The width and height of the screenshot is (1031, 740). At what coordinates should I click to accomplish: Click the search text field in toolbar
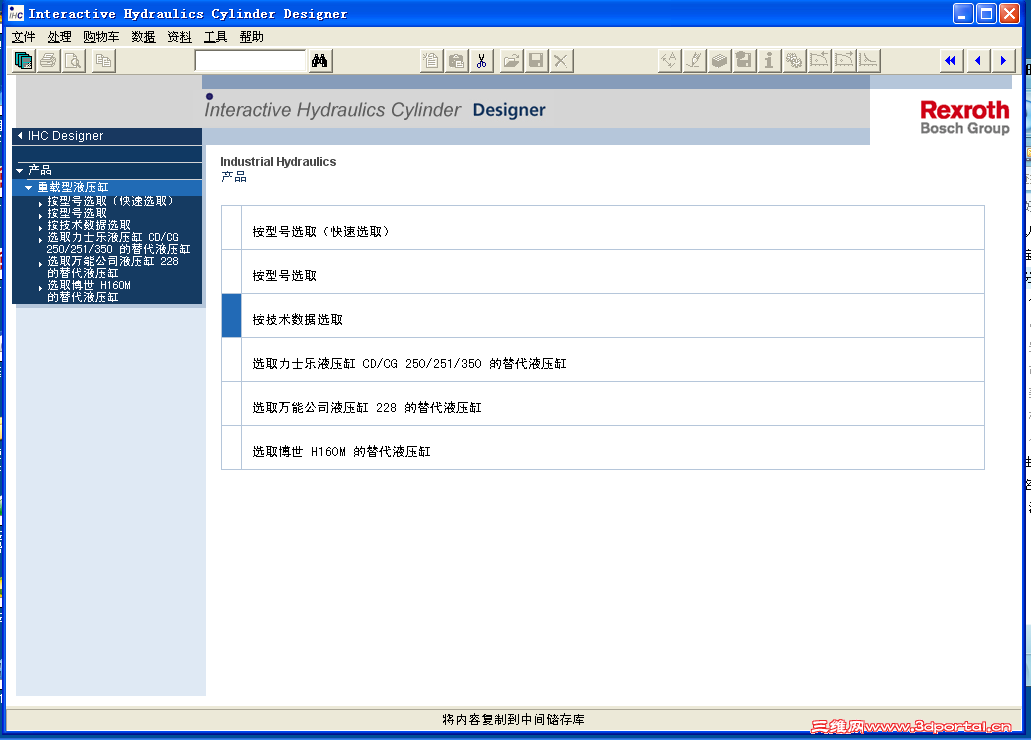(x=251, y=61)
